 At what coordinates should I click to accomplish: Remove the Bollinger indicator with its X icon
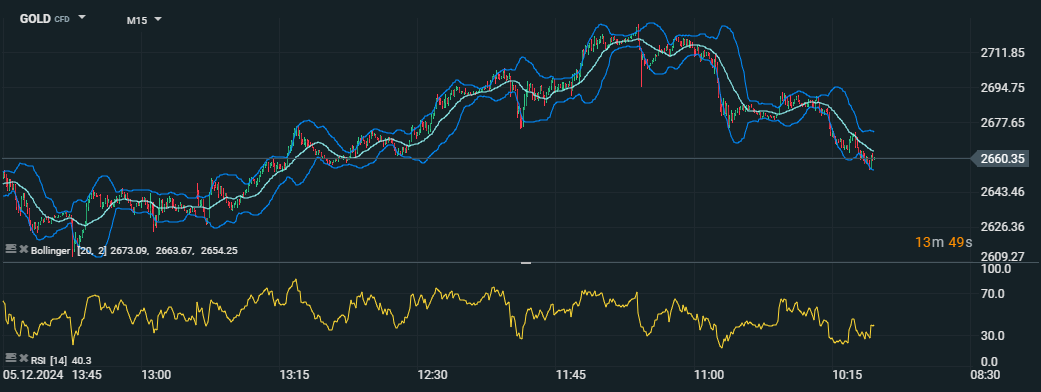click(23, 250)
